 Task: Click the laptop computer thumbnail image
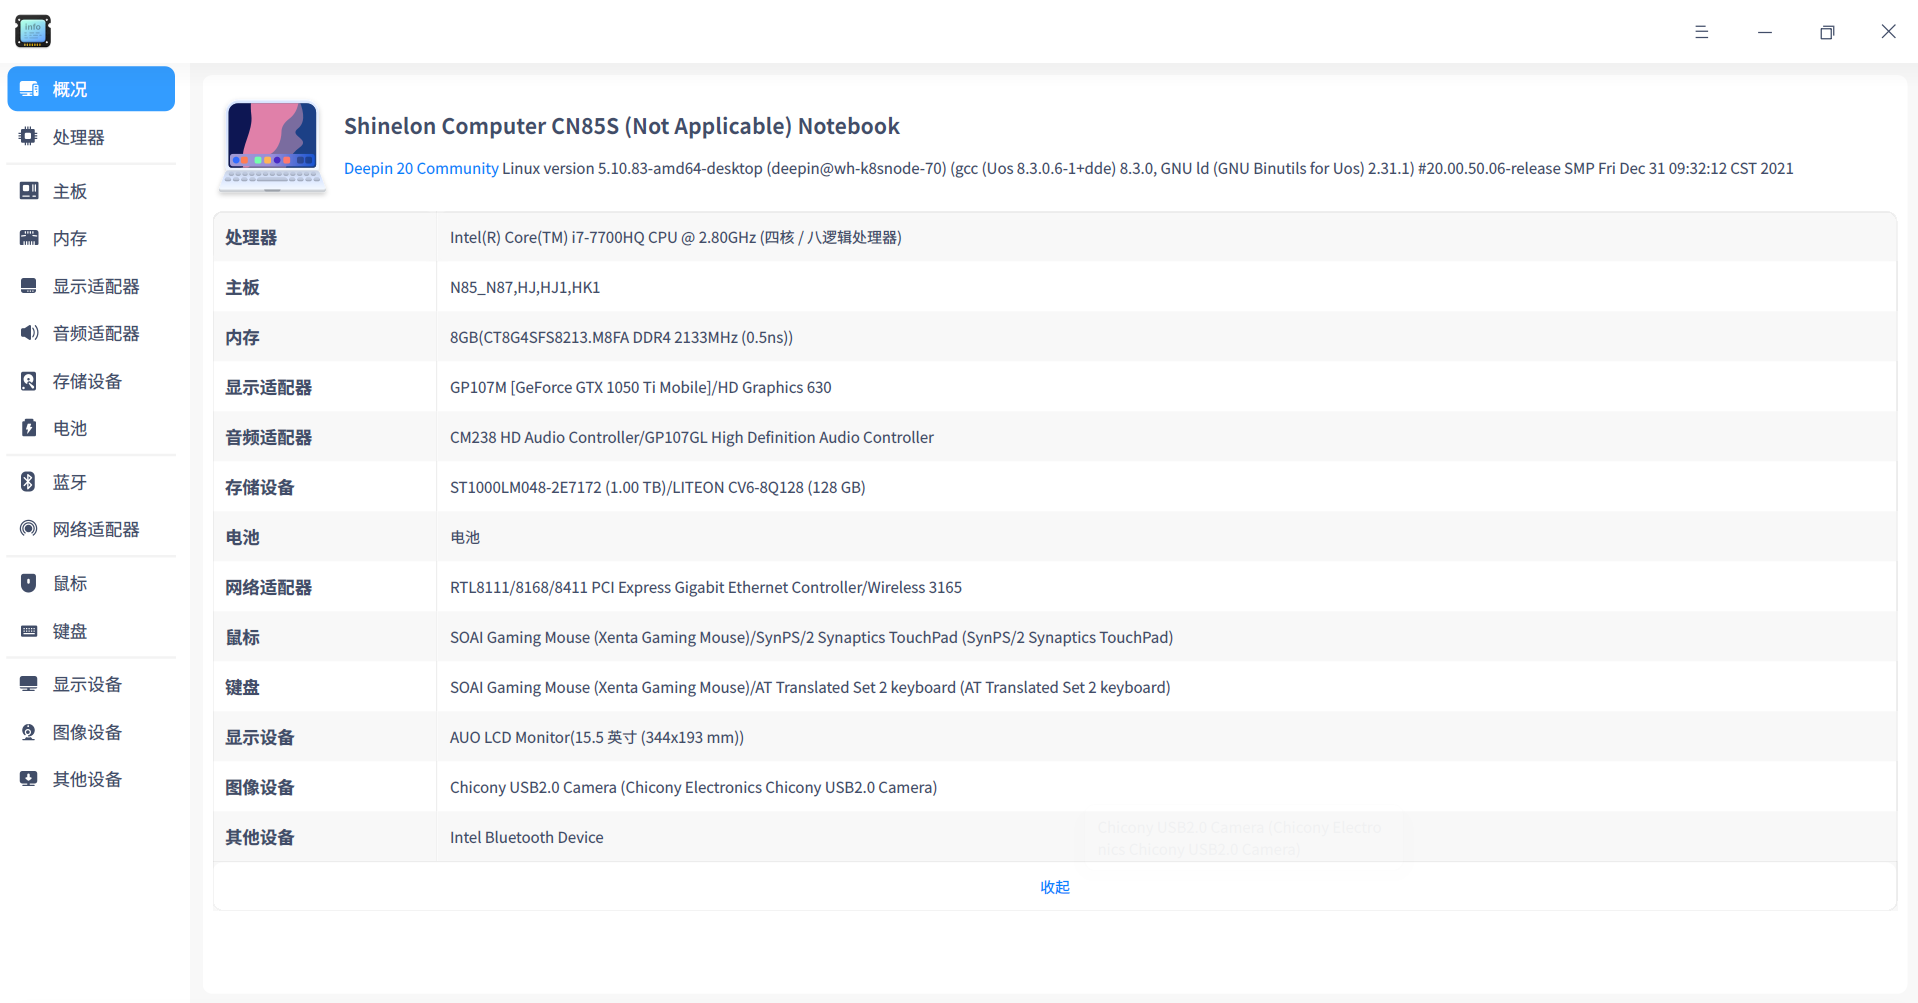click(x=272, y=146)
